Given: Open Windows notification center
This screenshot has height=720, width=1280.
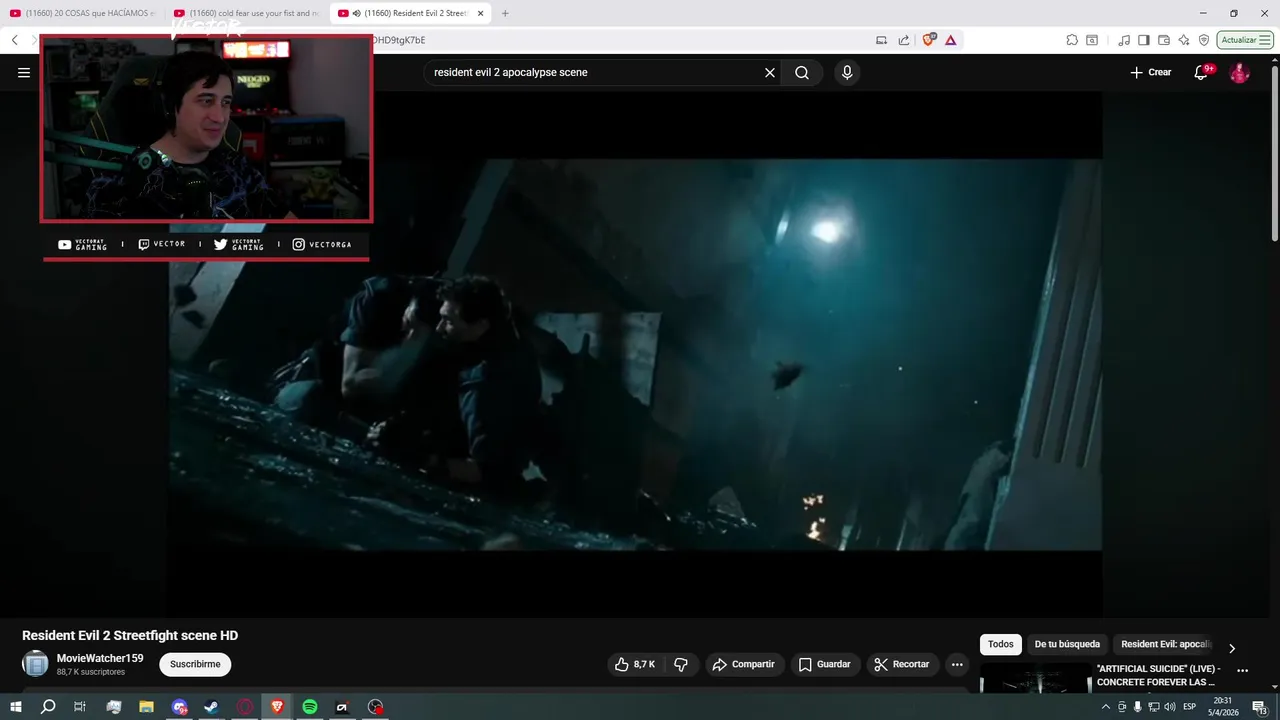Looking at the screenshot, I should click(1260, 707).
